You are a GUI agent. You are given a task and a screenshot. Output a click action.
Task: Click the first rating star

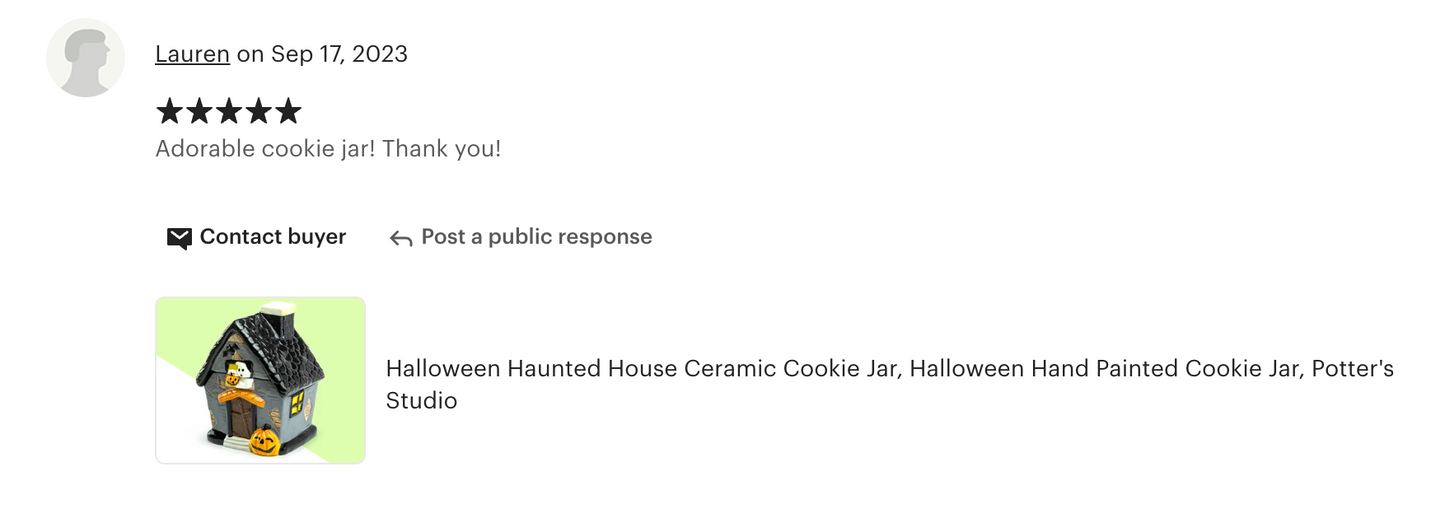pos(170,111)
